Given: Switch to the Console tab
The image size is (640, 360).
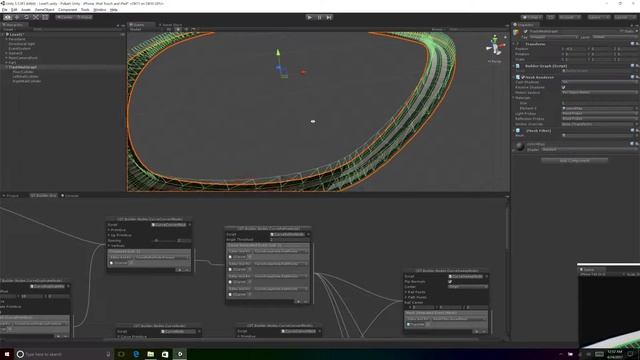Looking at the screenshot, I should (70, 196).
